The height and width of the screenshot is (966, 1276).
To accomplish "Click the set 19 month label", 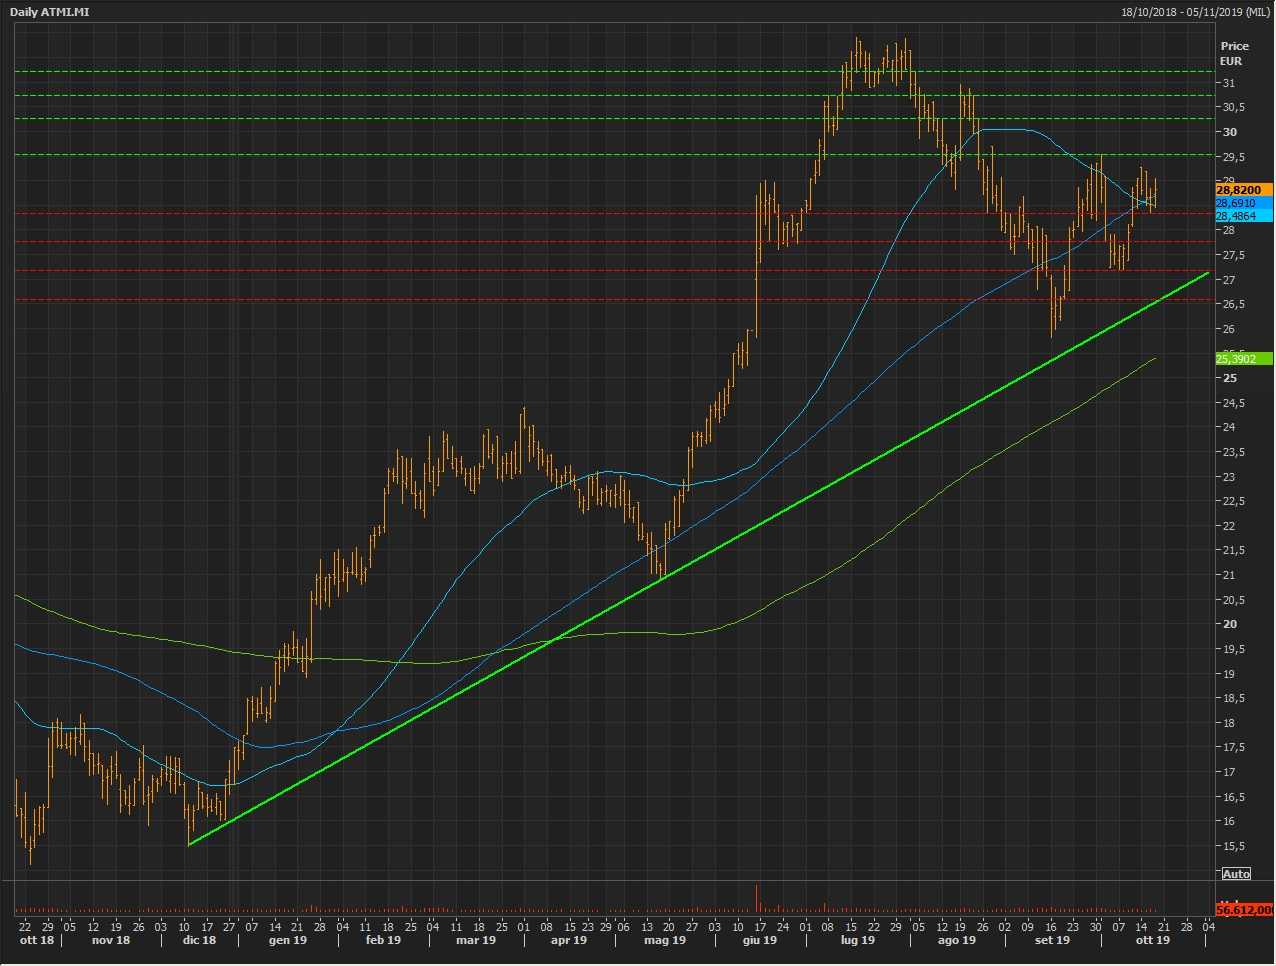I will (x=1052, y=940).
